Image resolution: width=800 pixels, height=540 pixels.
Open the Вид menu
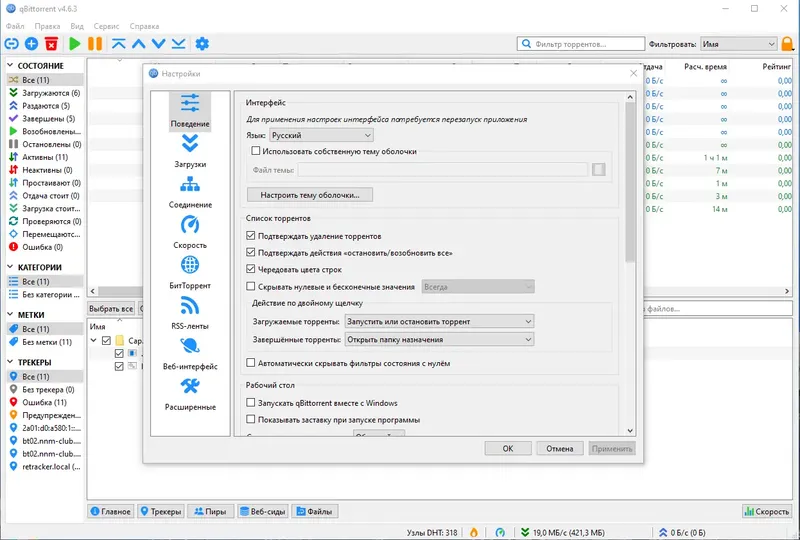click(x=77, y=26)
